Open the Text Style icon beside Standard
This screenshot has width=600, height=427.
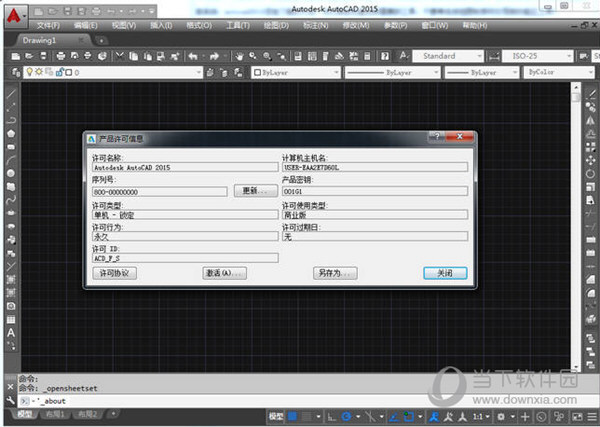coord(403,56)
